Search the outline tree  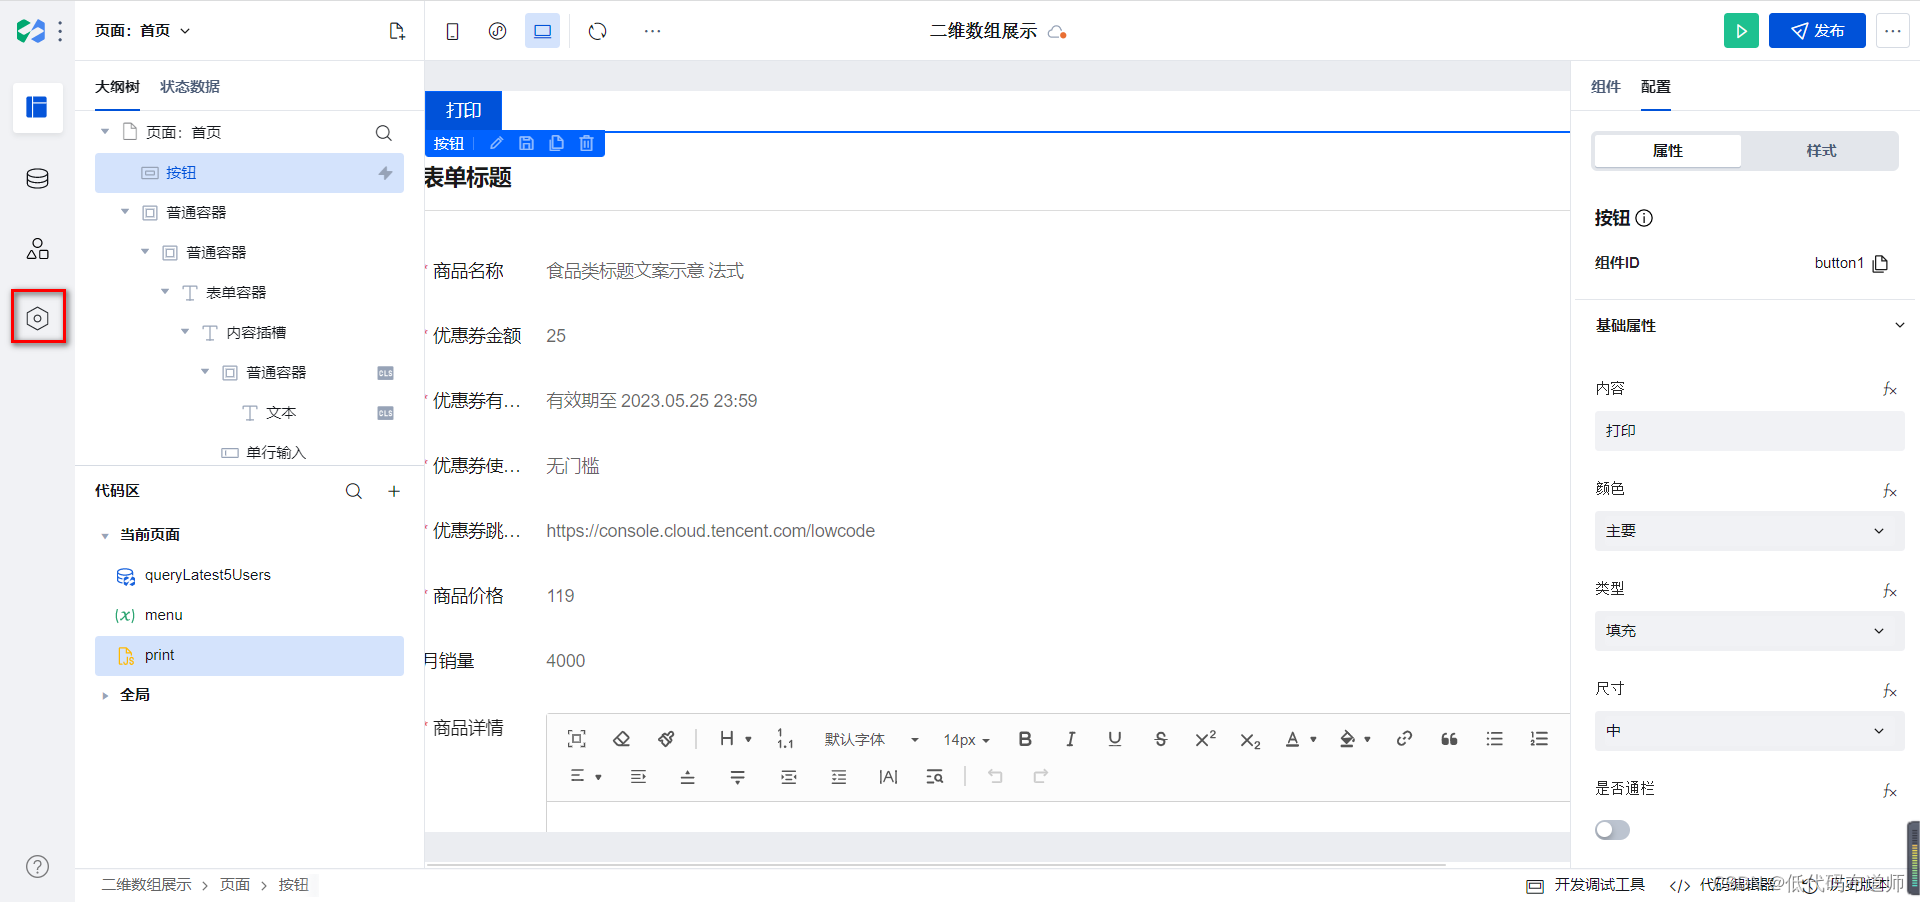[x=383, y=133]
